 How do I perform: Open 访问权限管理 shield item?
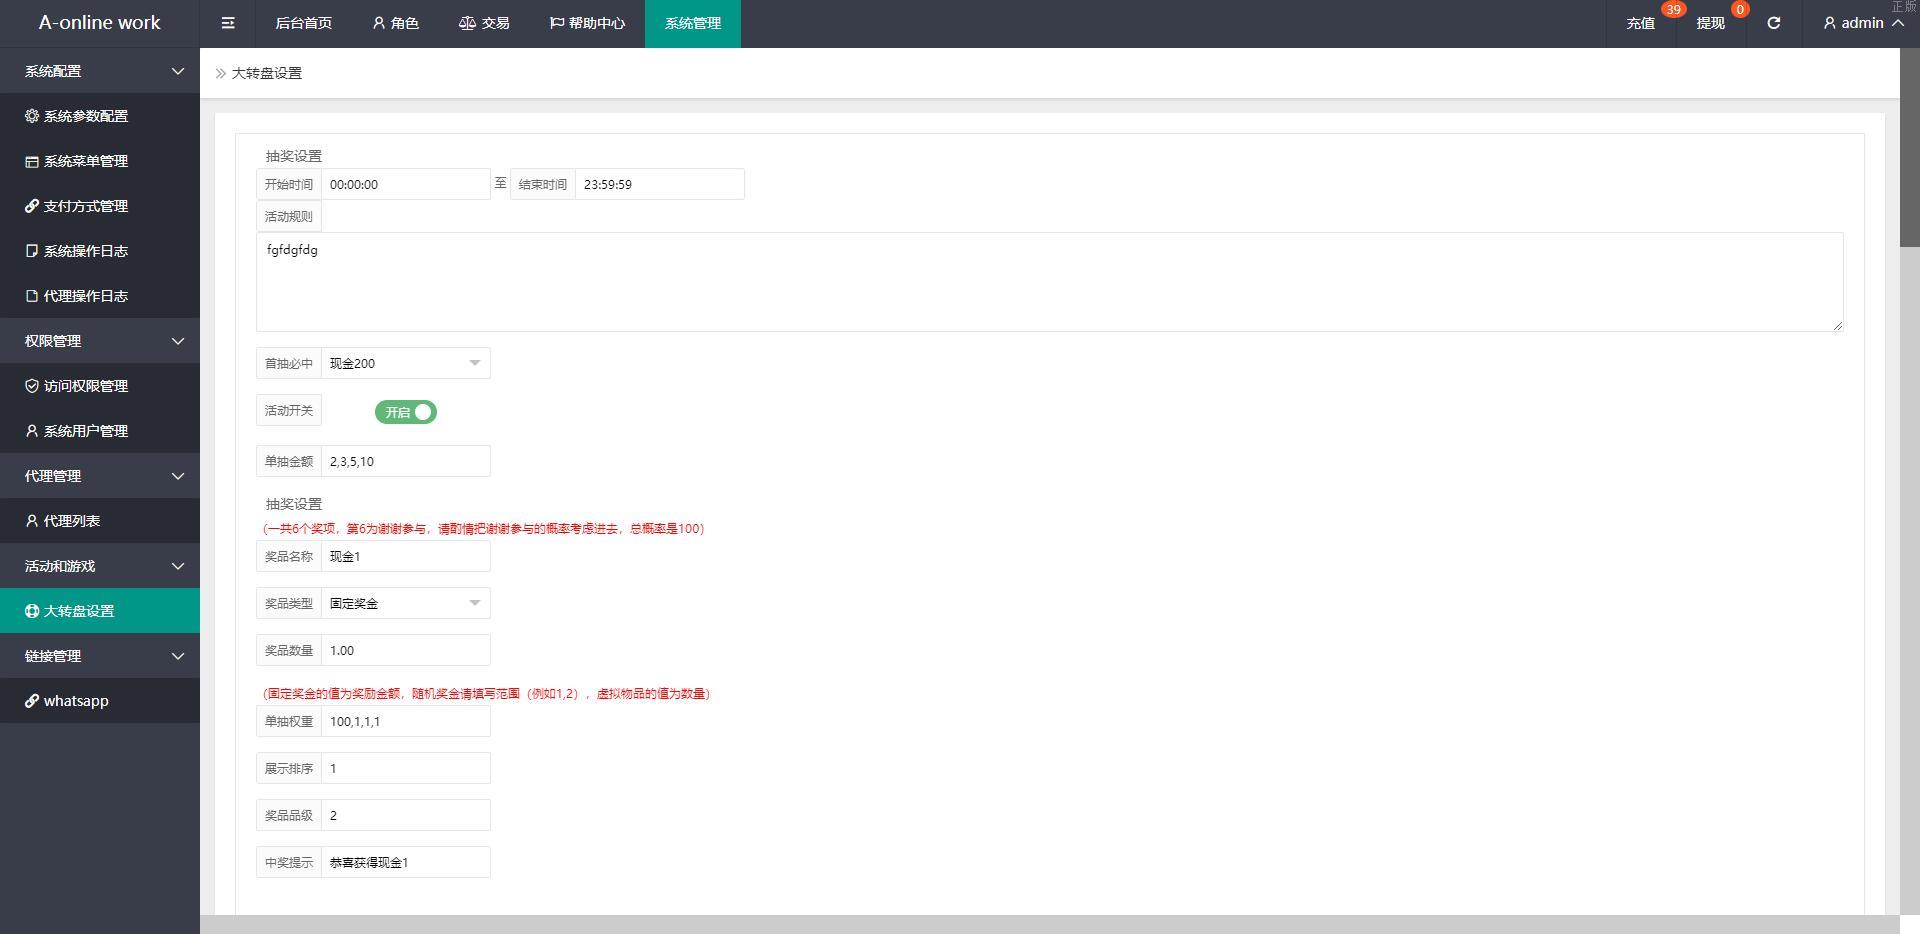coord(85,386)
